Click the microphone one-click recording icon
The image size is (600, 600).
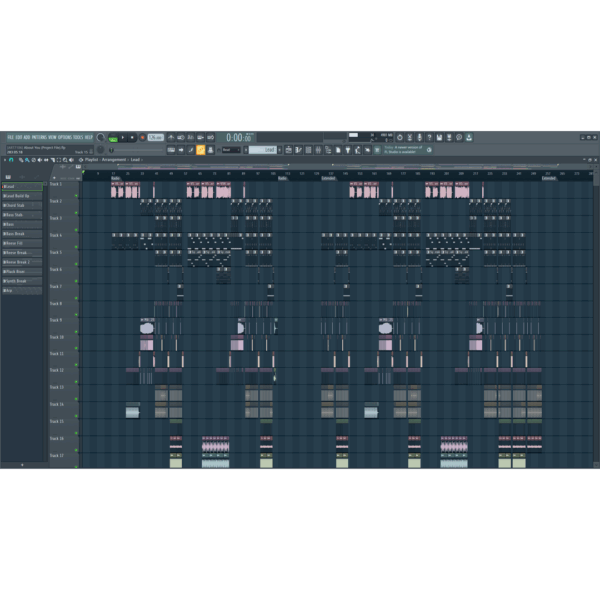419,137
